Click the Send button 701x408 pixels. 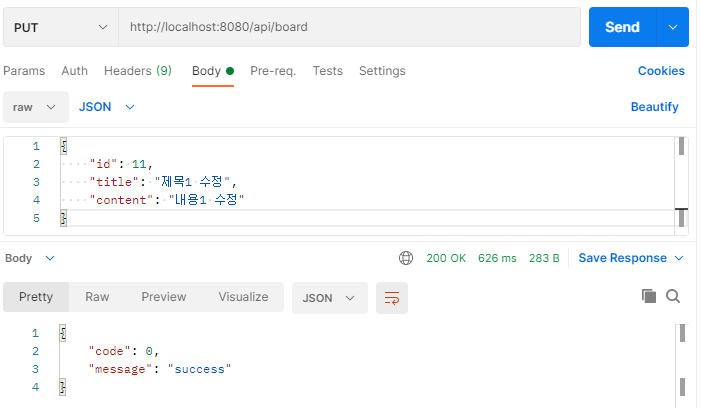[622, 27]
